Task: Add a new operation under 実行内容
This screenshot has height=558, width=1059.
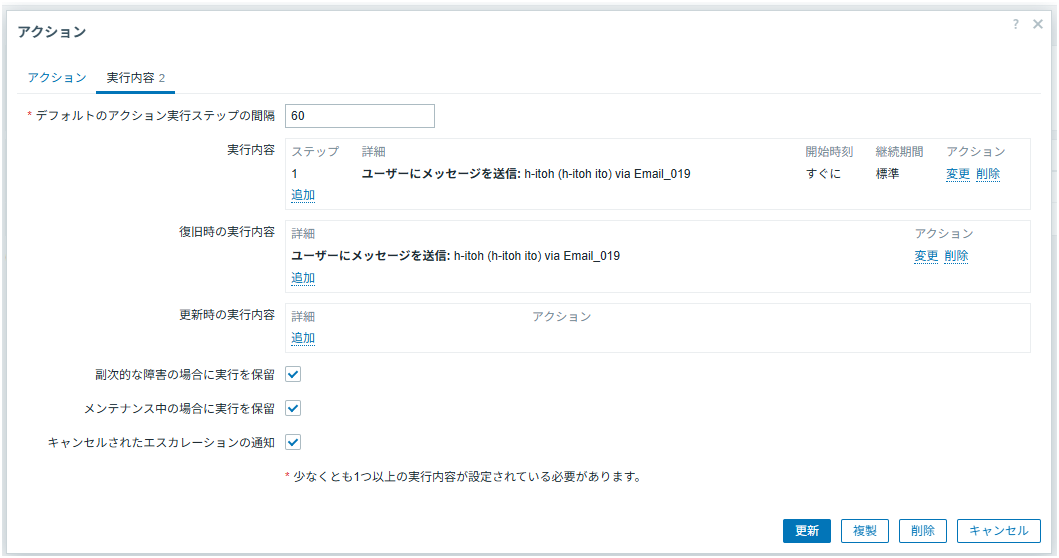Action: tap(303, 195)
